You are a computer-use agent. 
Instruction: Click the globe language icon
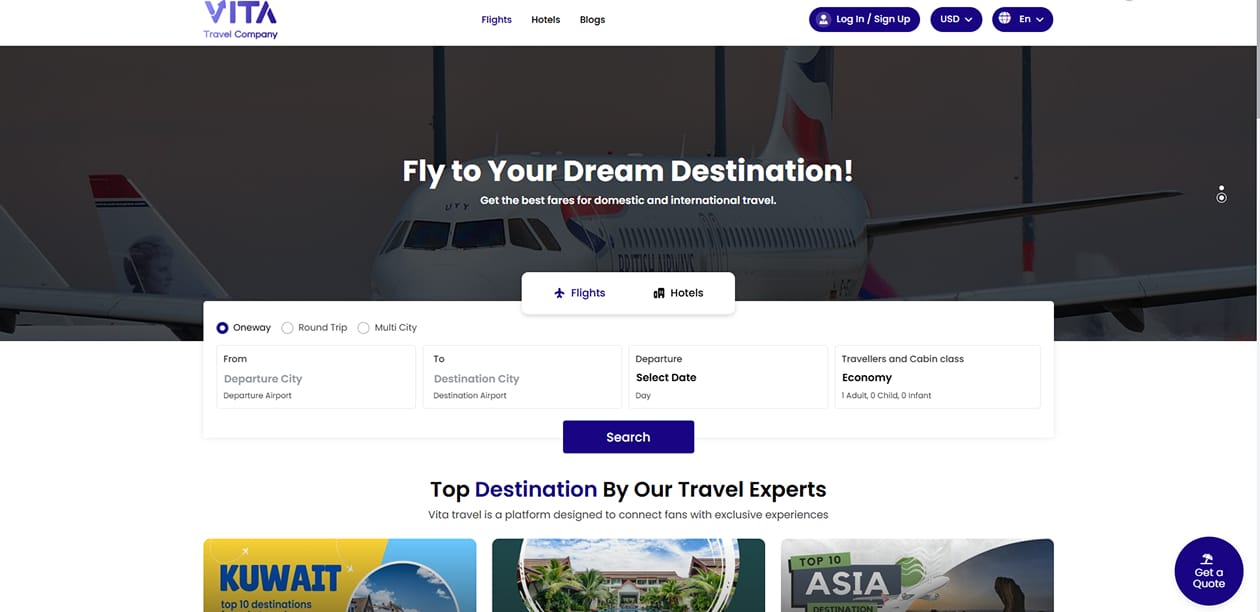(1003, 19)
